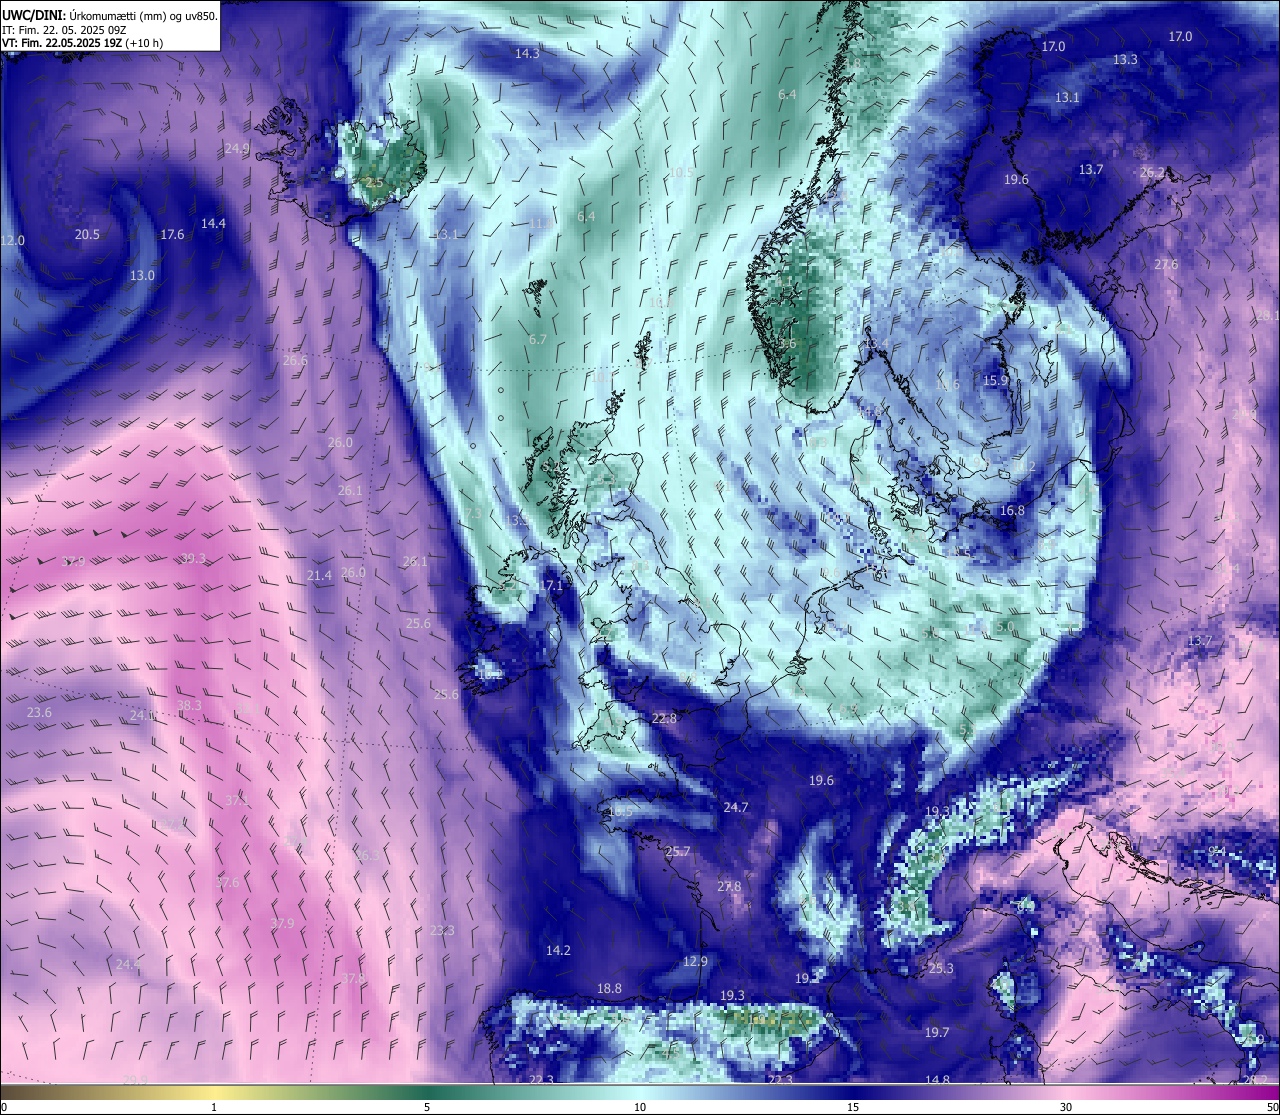
Task: Click the 23.3 value label
Action: coord(442,931)
